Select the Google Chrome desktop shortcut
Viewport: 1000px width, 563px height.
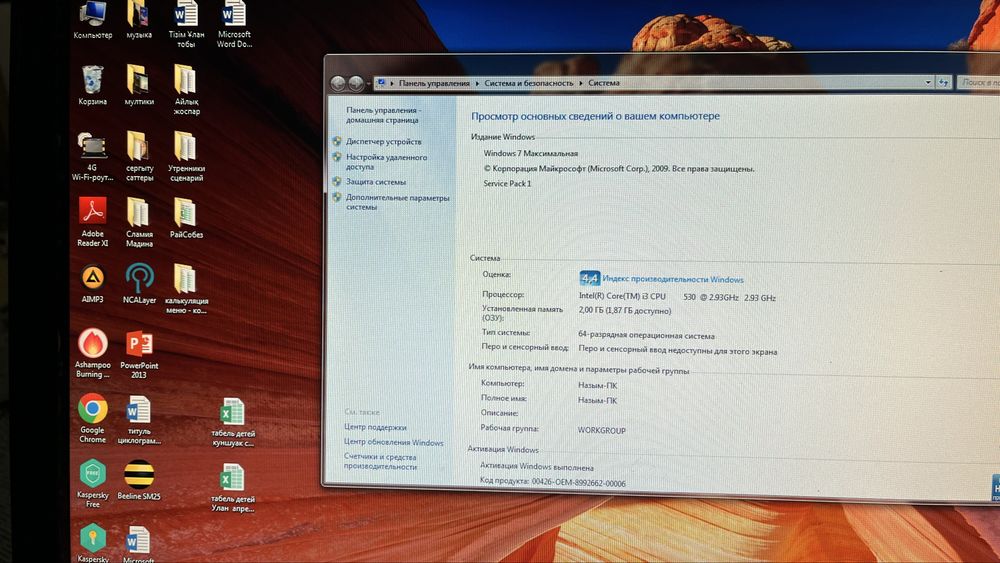92,418
